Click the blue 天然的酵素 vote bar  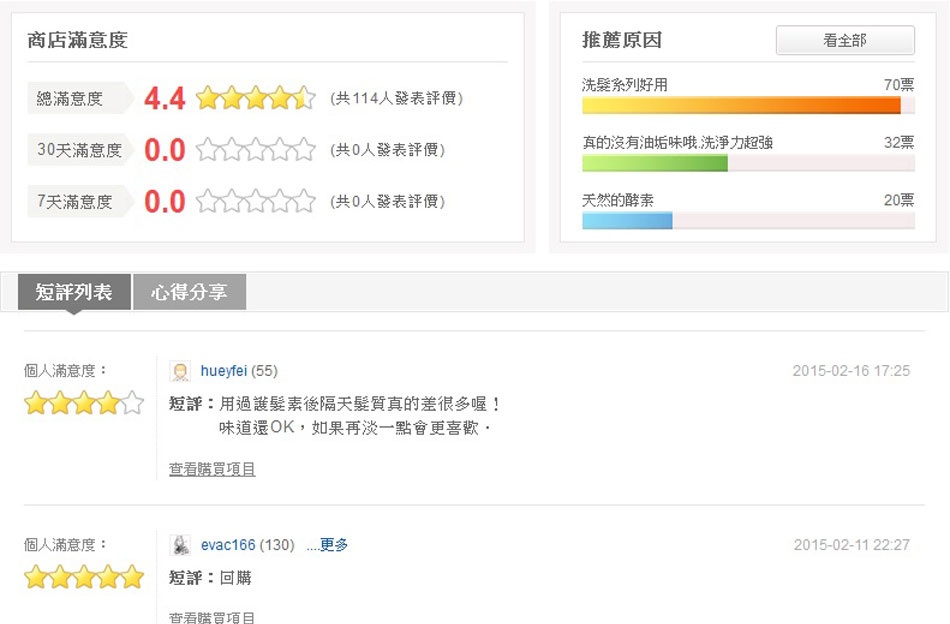(627, 220)
